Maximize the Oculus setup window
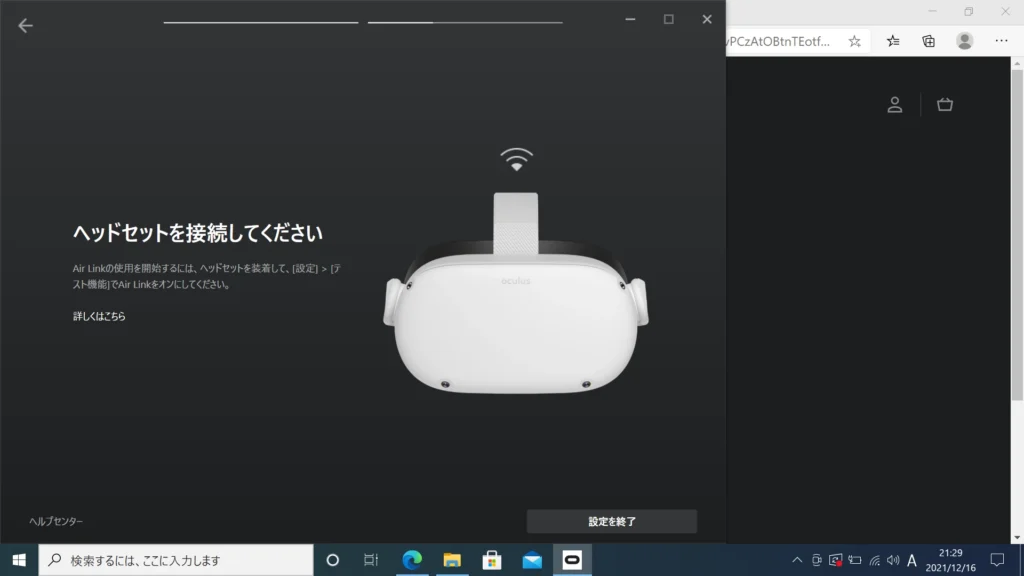Viewport: 1024px width, 576px height. [669, 20]
